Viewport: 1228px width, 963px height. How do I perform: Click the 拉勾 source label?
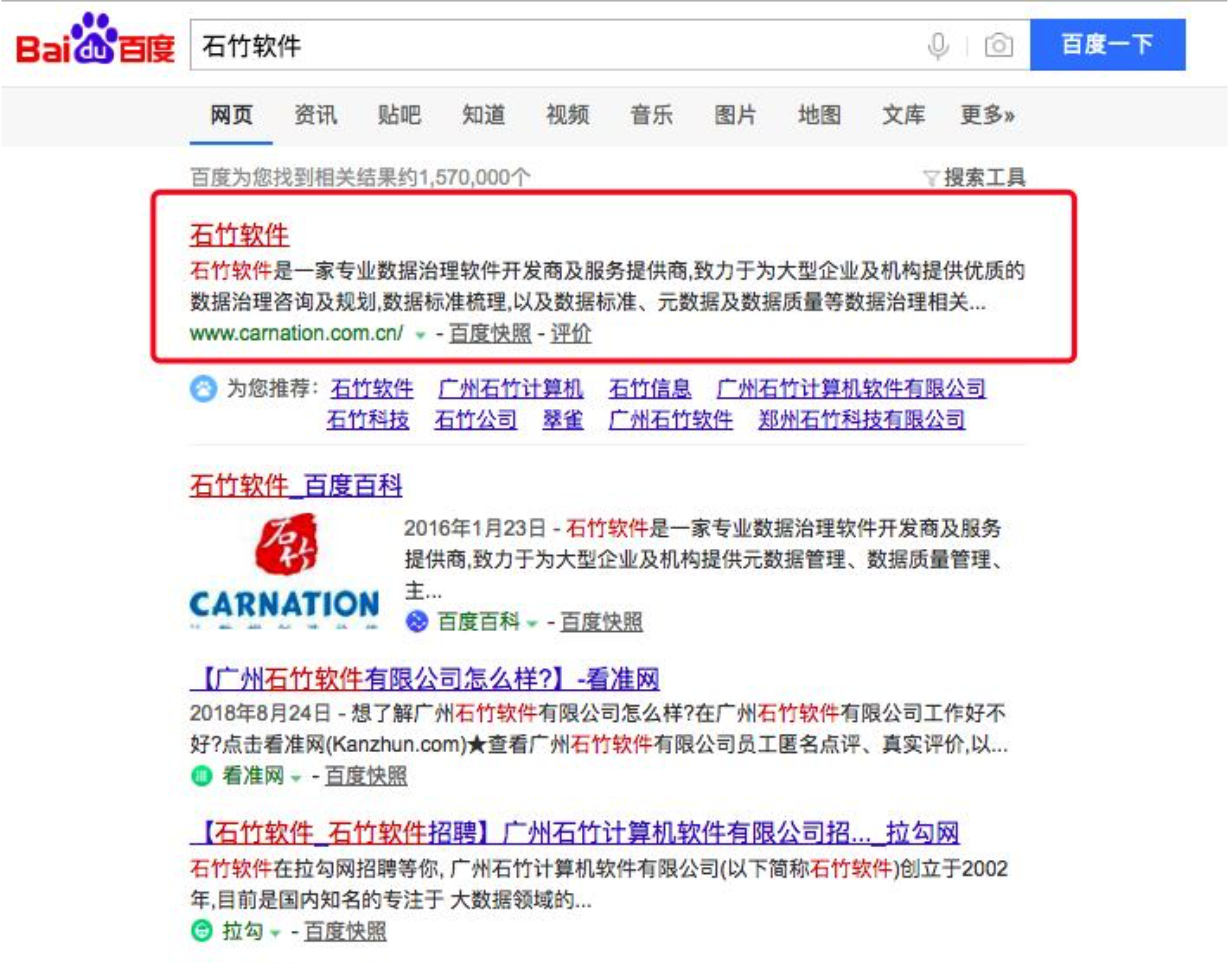click(243, 931)
